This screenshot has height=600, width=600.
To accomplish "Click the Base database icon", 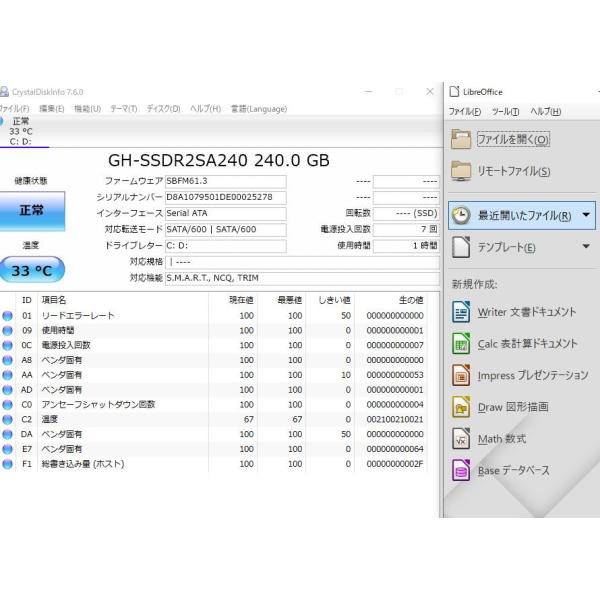I will point(461,471).
